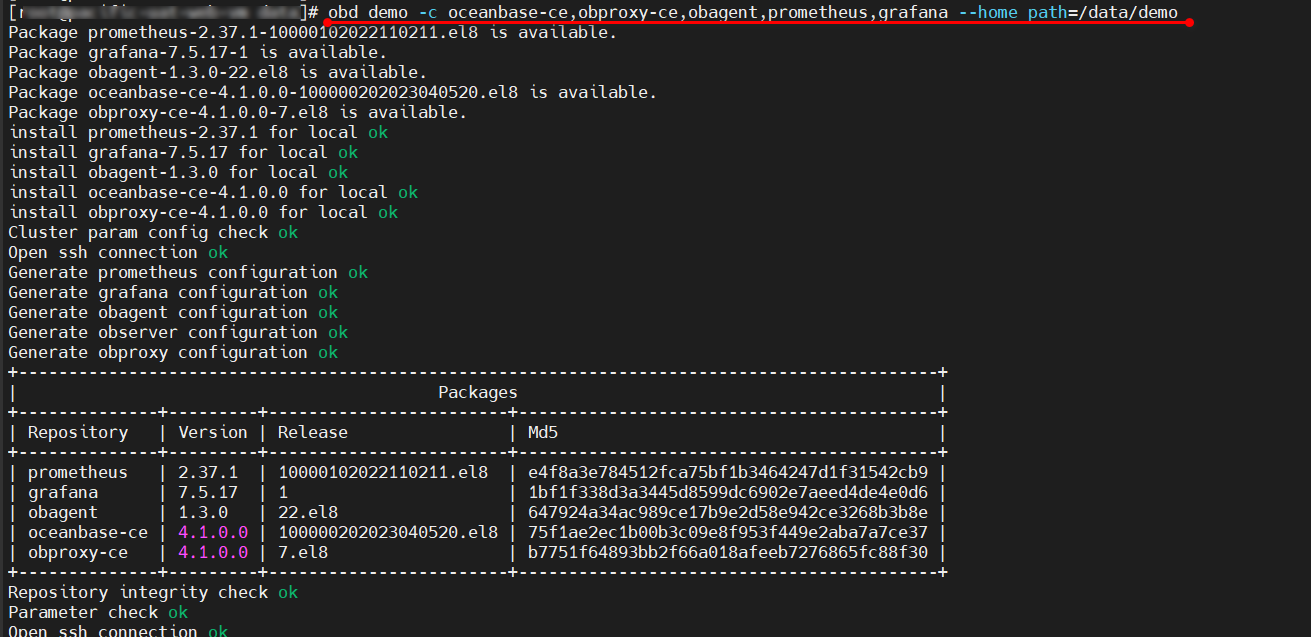Click "Repository integrity check" line

(x=152, y=592)
